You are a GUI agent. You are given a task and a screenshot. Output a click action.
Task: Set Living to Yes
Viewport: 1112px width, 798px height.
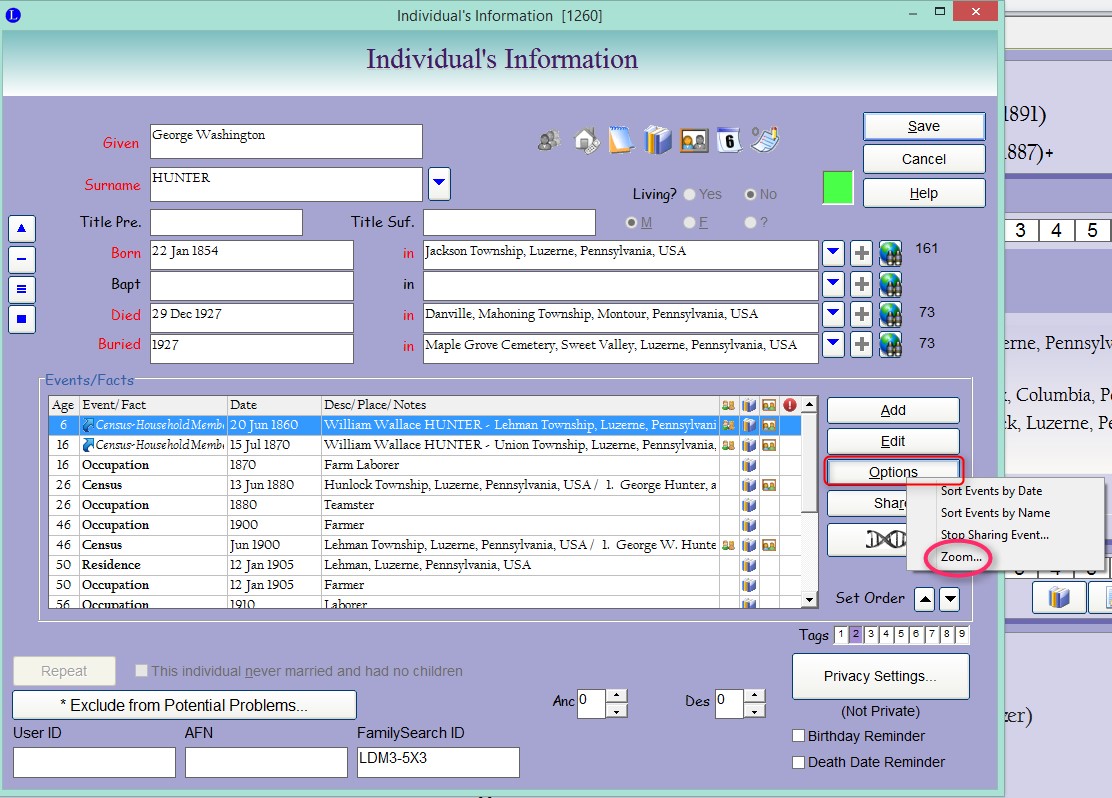click(x=689, y=194)
